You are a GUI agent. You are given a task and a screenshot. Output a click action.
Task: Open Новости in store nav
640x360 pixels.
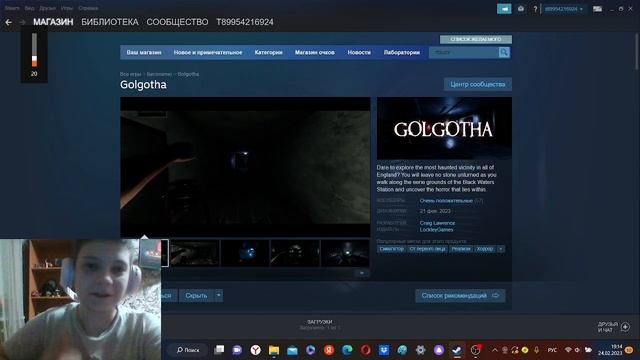[x=359, y=52]
